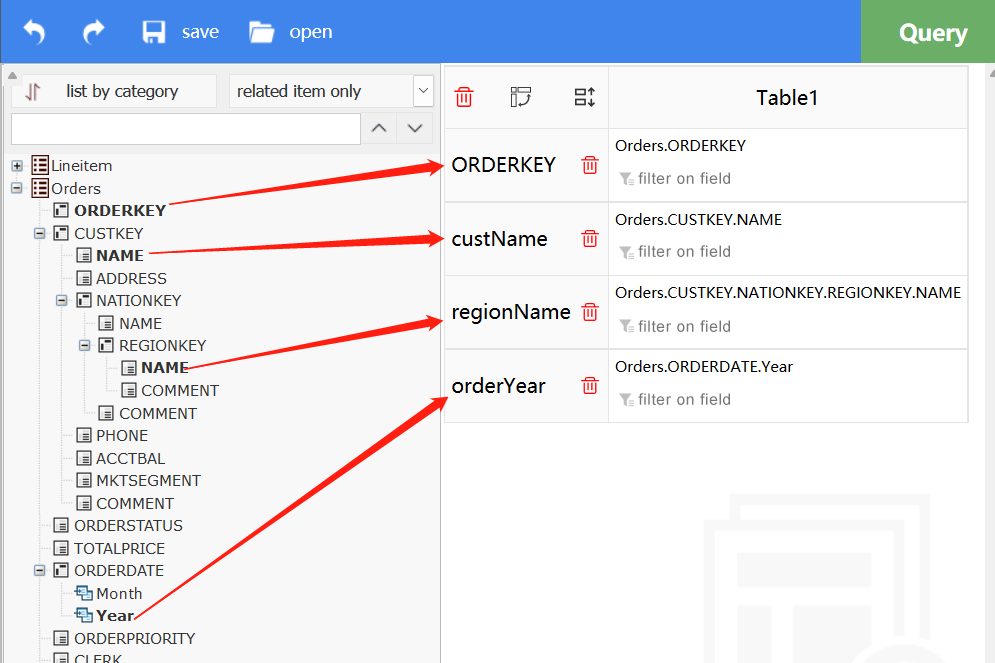Select Month under ORDERDATE
The image size is (995, 663).
[x=119, y=594]
